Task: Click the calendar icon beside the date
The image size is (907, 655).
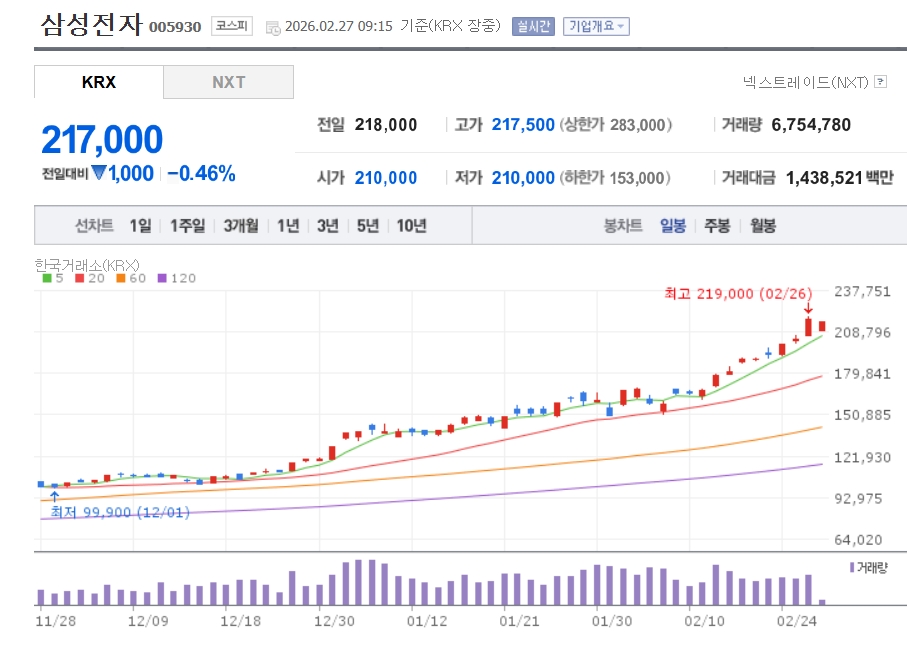Action: click(x=273, y=28)
